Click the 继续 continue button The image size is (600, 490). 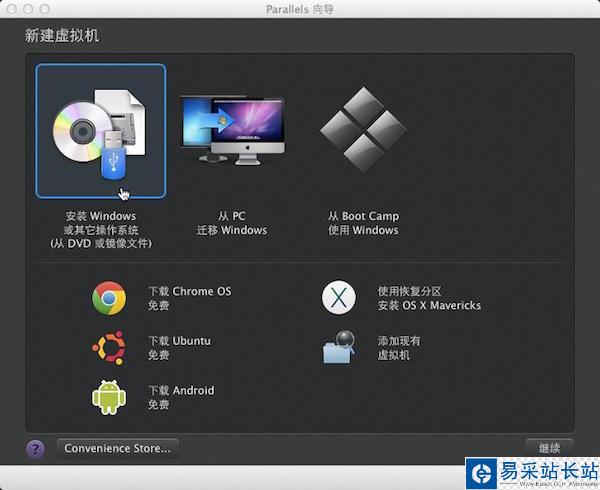(549, 448)
